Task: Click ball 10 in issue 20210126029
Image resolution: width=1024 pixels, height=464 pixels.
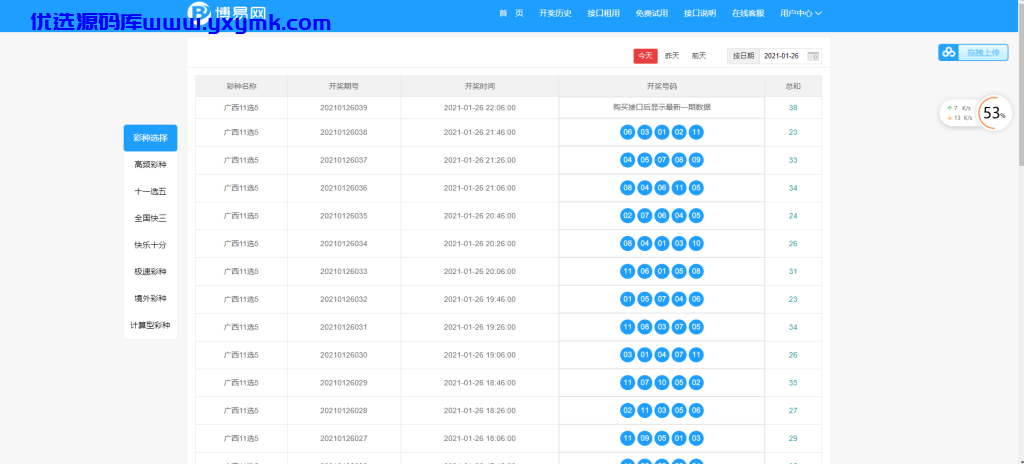Action: click(662, 382)
